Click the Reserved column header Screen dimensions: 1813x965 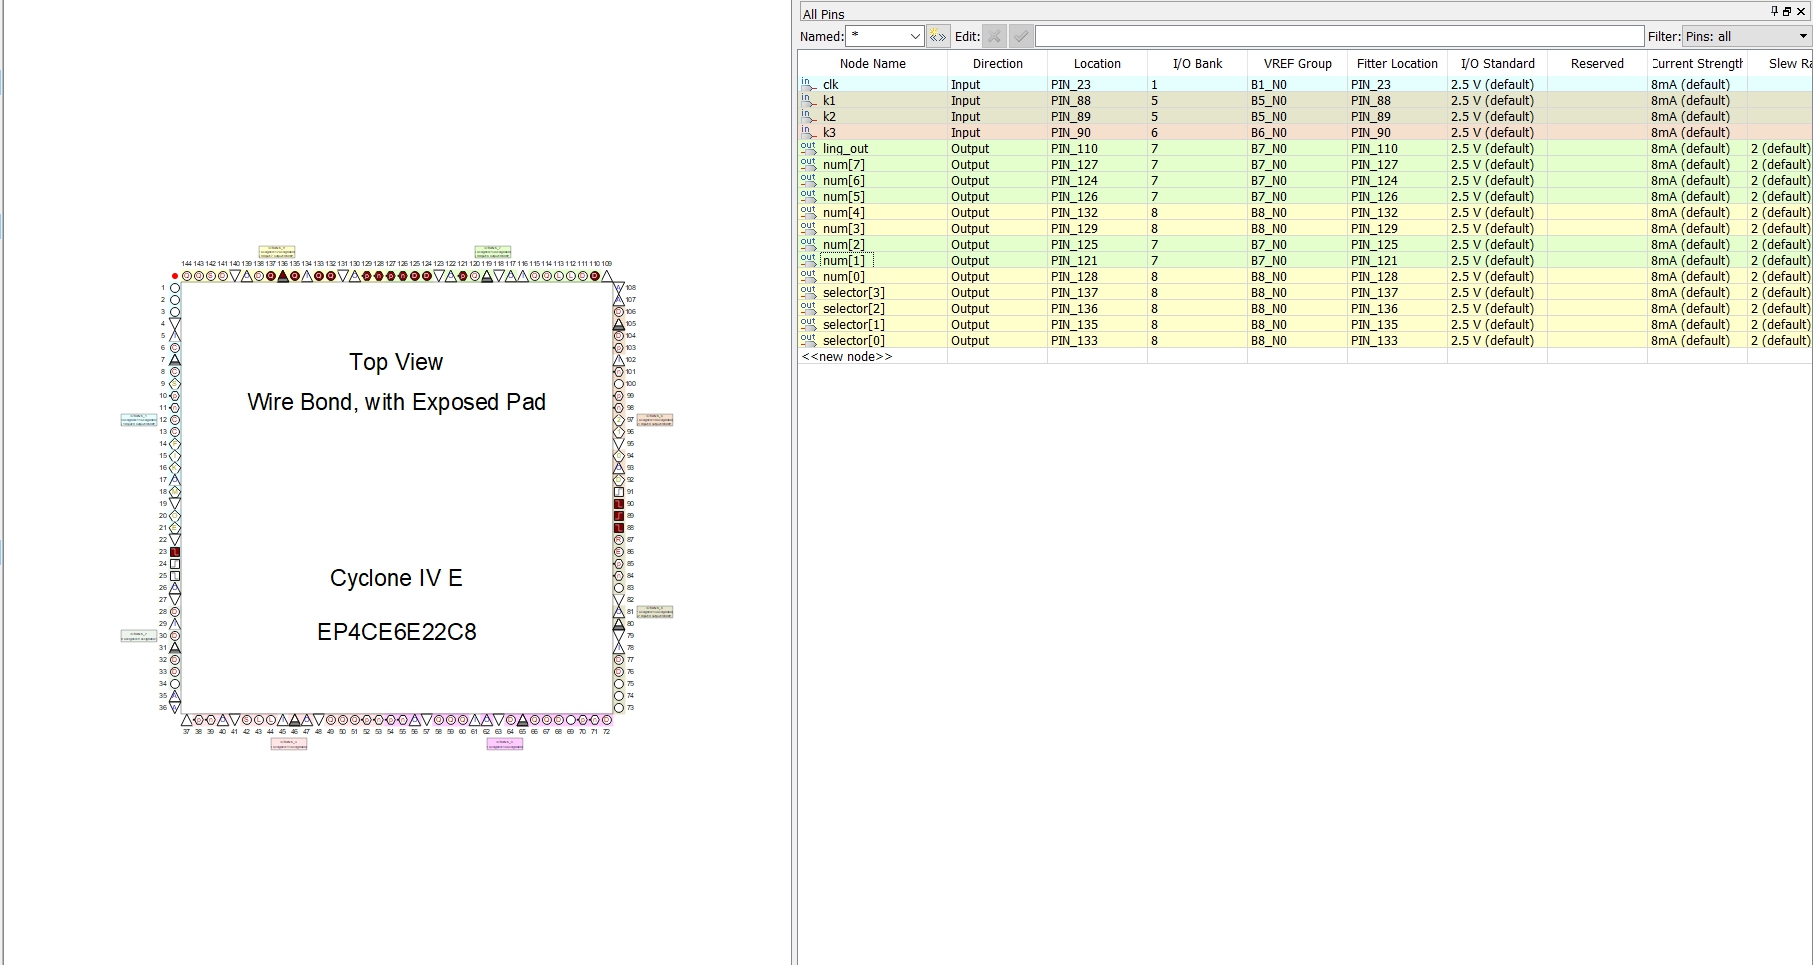point(1597,63)
